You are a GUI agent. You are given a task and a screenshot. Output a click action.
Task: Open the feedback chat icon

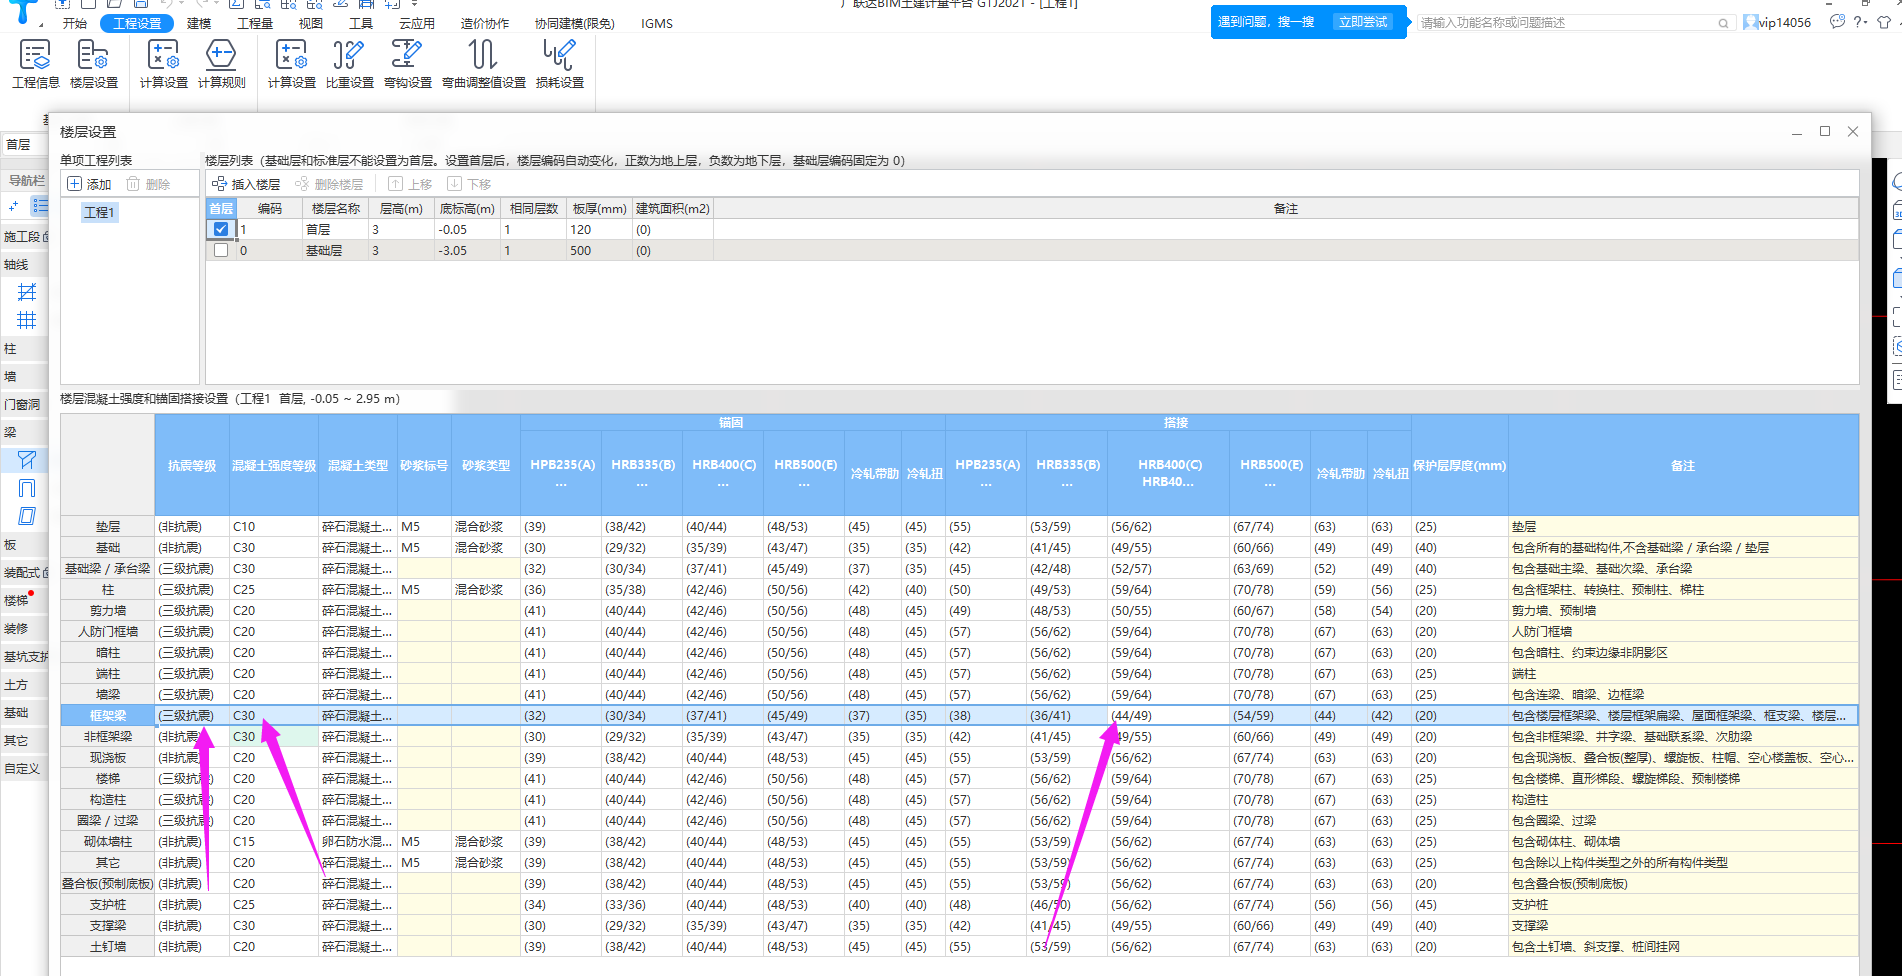pyautogui.click(x=1837, y=22)
